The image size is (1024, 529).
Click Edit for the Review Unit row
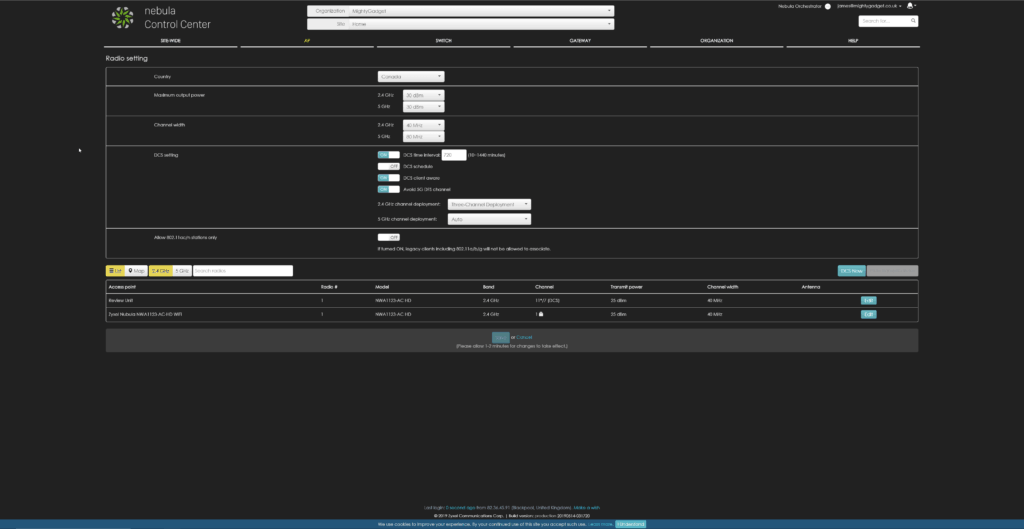click(x=868, y=299)
